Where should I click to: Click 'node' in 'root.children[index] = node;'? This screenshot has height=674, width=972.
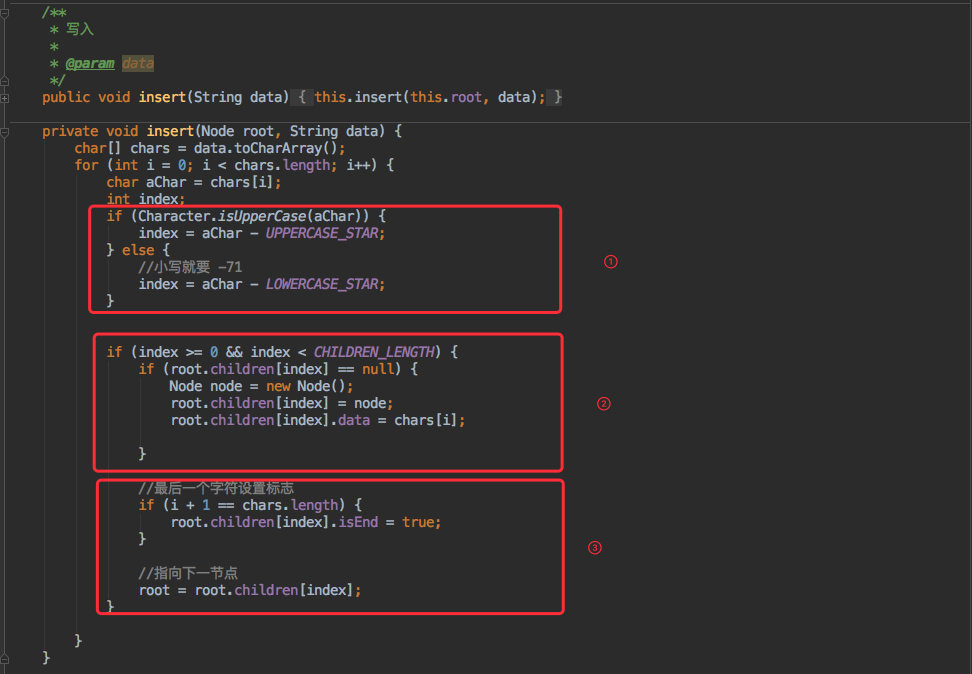click(x=370, y=403)
